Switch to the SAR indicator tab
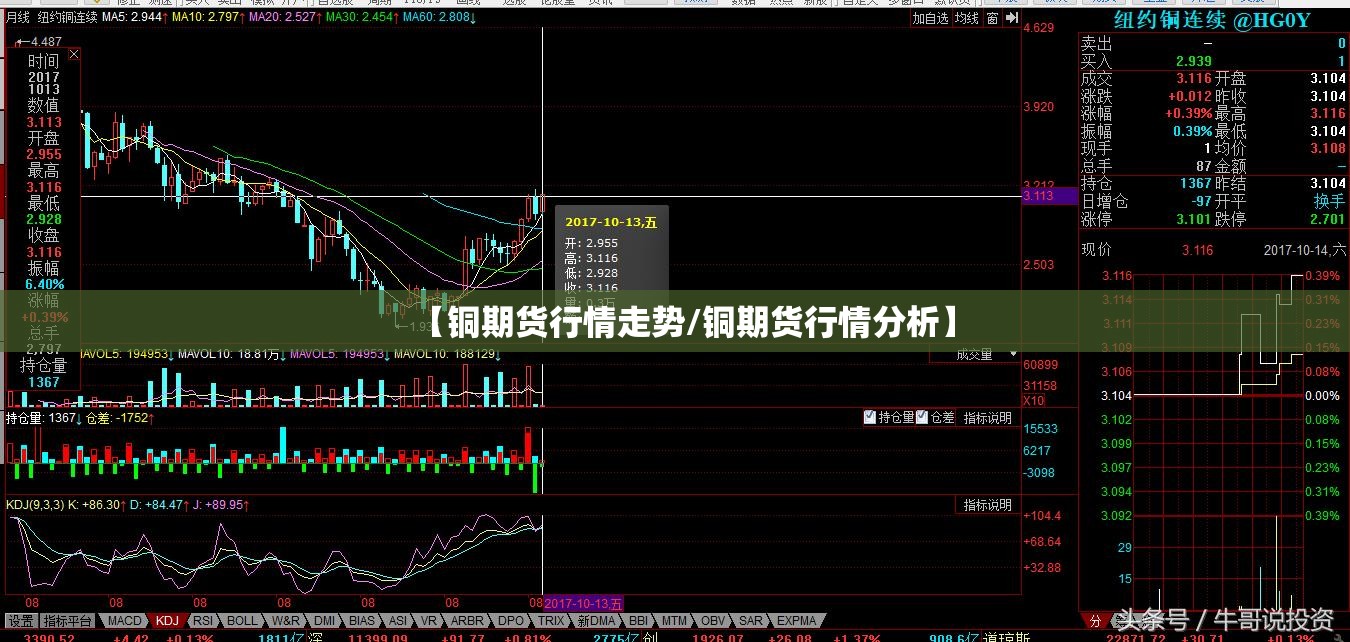The image size is (1350, 642). [751, 621]
